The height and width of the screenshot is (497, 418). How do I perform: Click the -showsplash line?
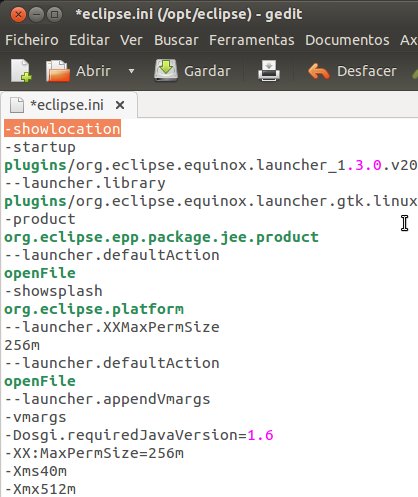coord(53,291)
